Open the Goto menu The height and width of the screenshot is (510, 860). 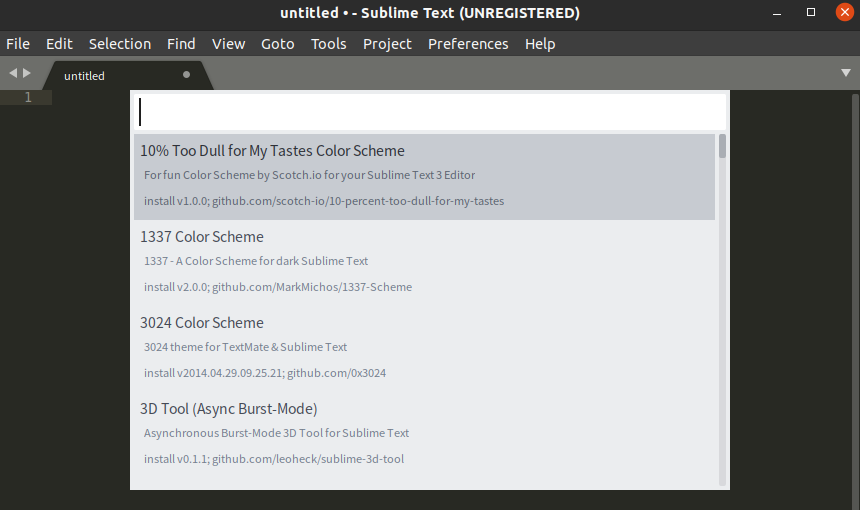pos(278,44)
